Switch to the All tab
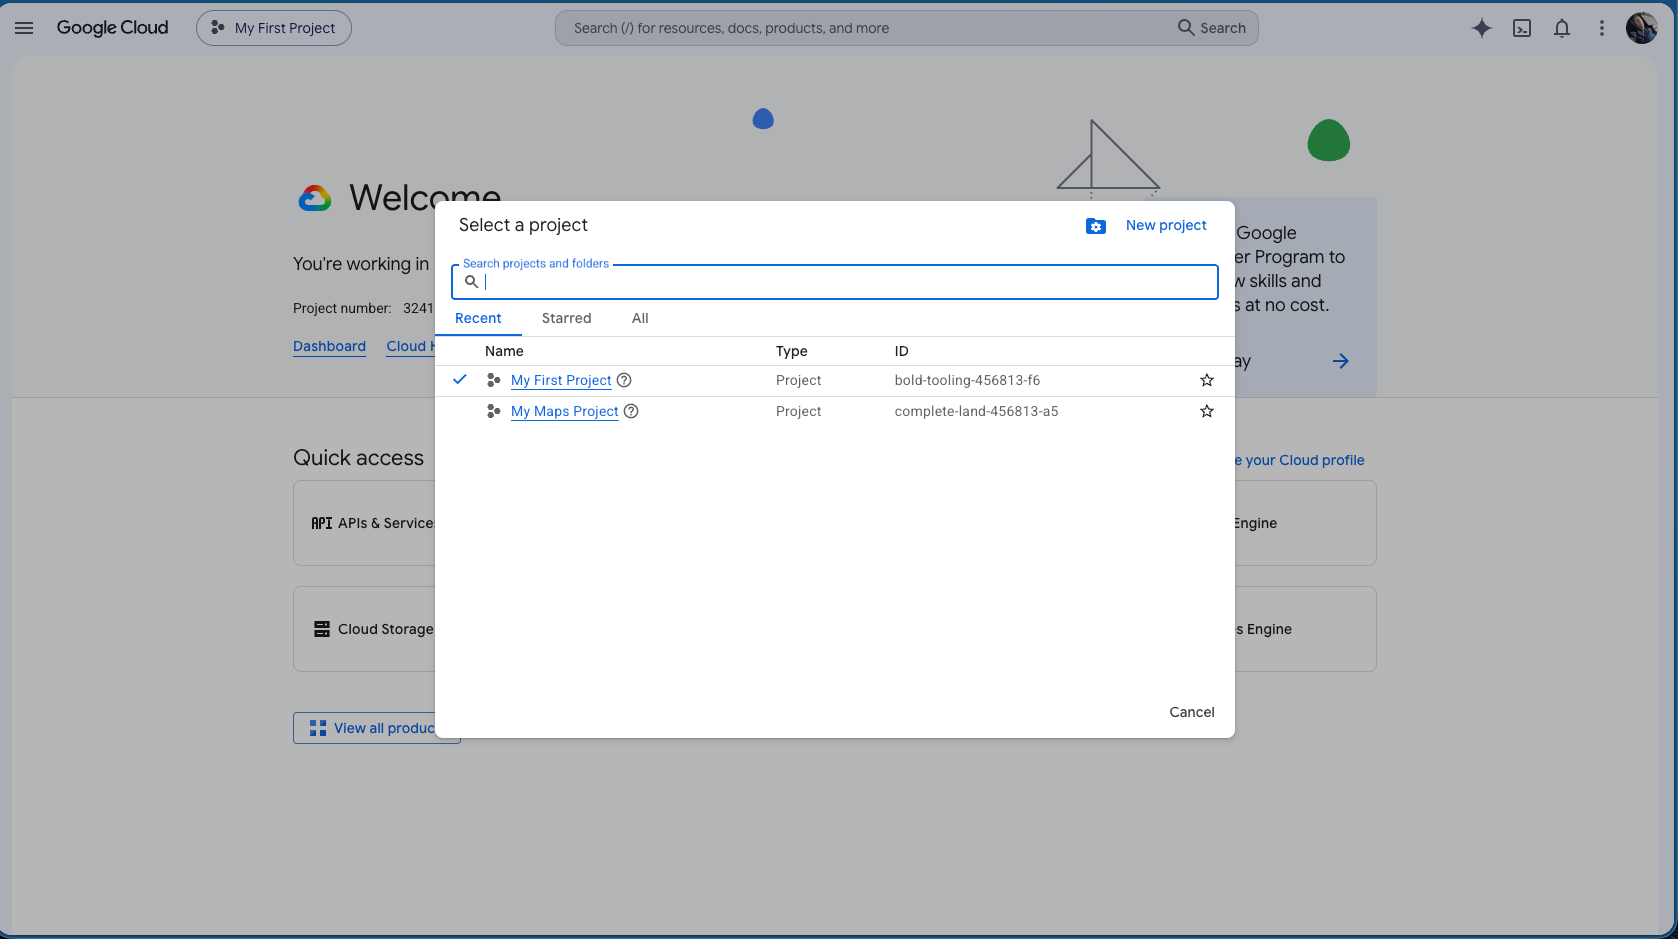 pyautogui.click(x=640, y=318)
